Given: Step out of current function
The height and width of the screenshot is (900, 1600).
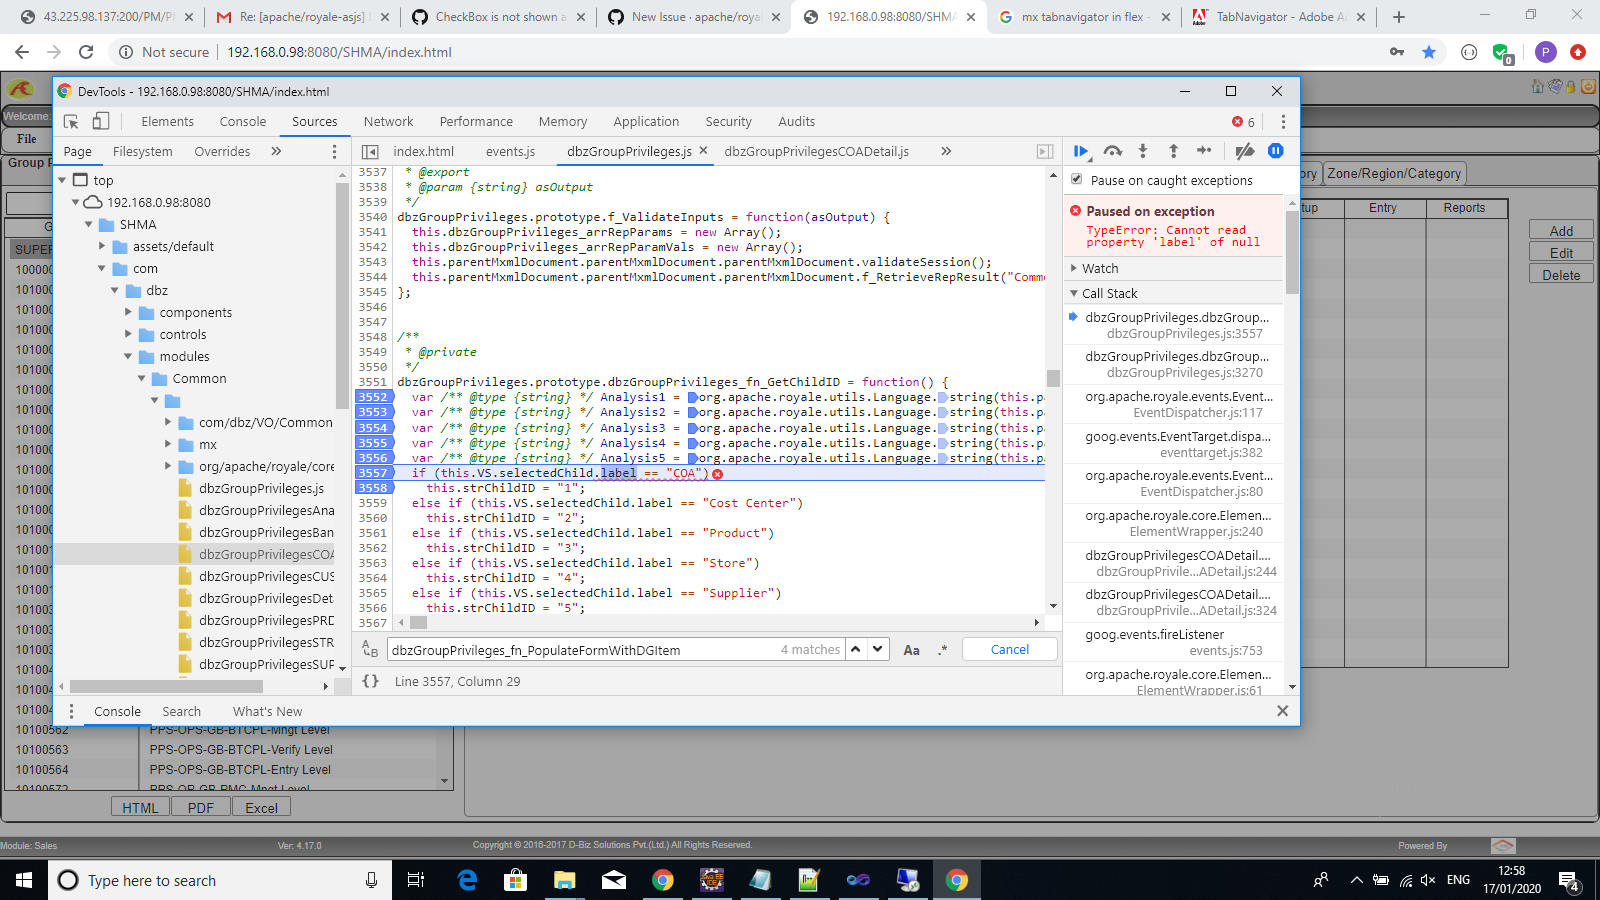Looking at the screenshot, I should click(x=1173, y=151).
